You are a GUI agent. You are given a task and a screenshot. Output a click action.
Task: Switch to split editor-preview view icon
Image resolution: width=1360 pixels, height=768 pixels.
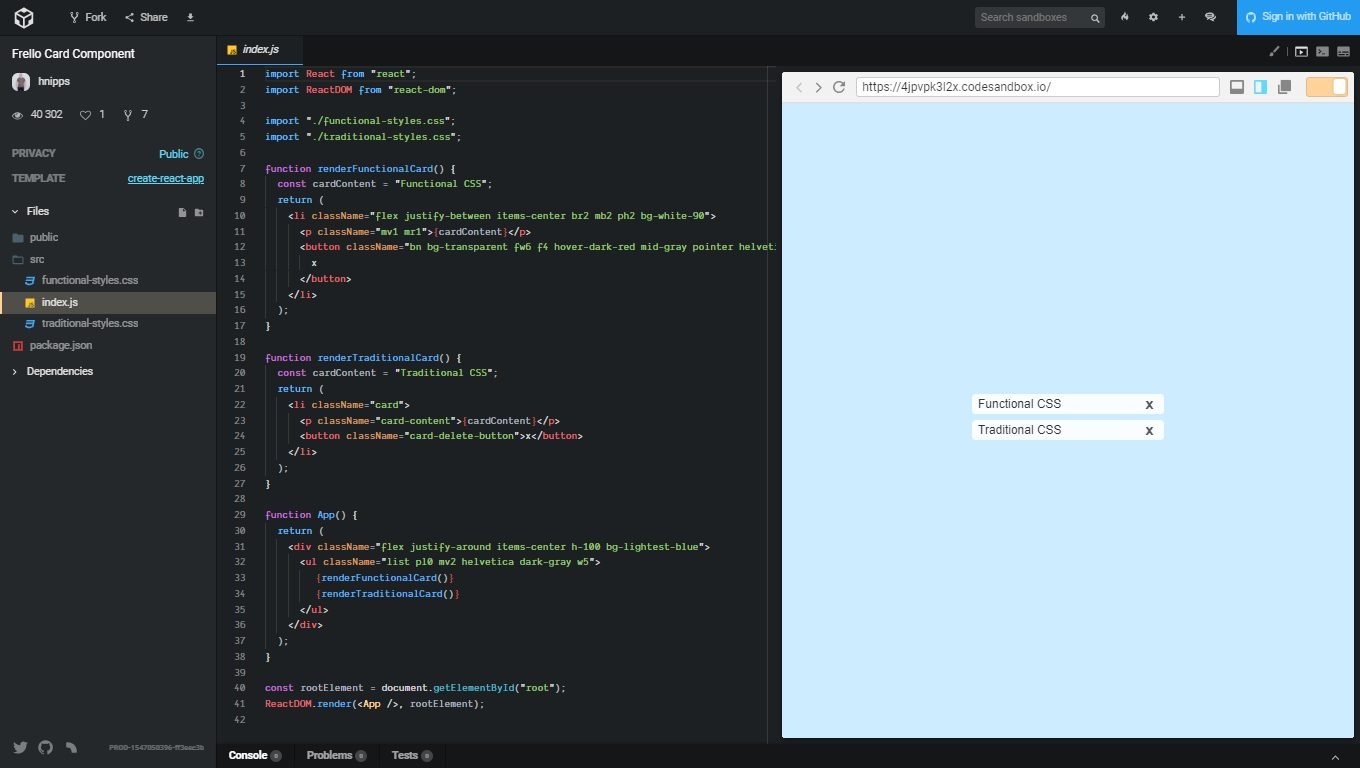[1344, 51]
